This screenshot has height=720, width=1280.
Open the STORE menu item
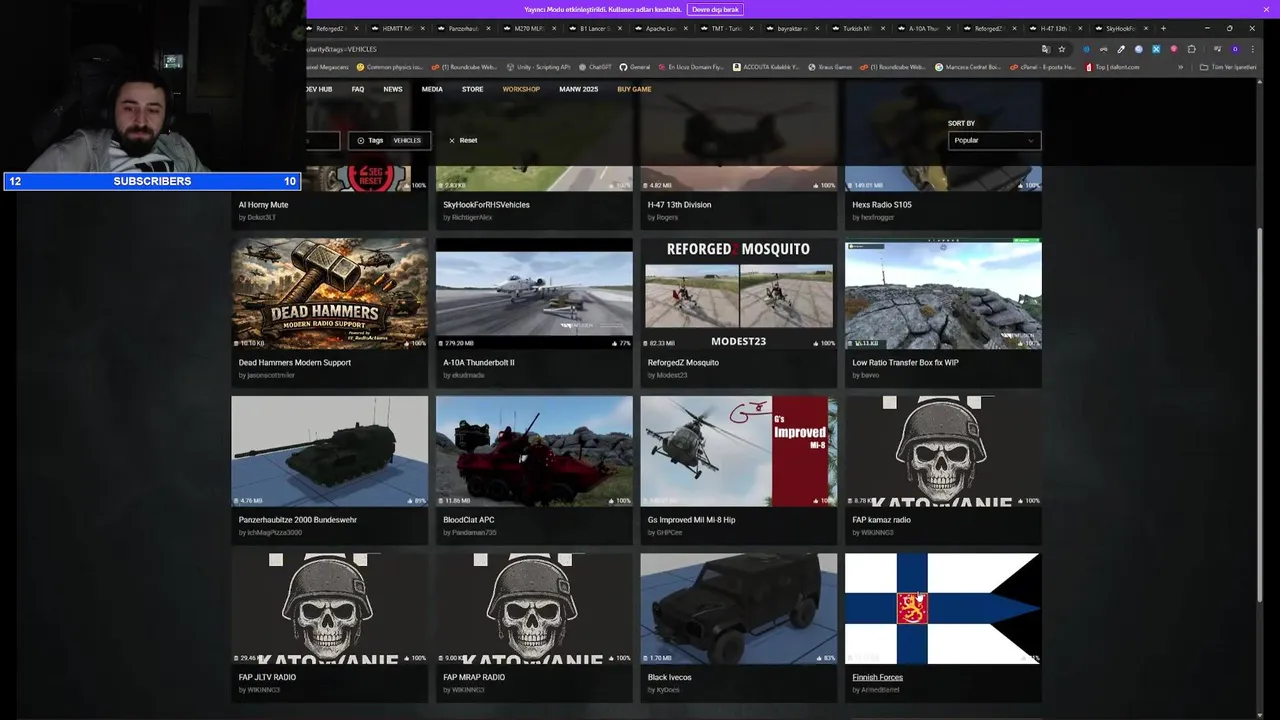(x=472, y=89)
